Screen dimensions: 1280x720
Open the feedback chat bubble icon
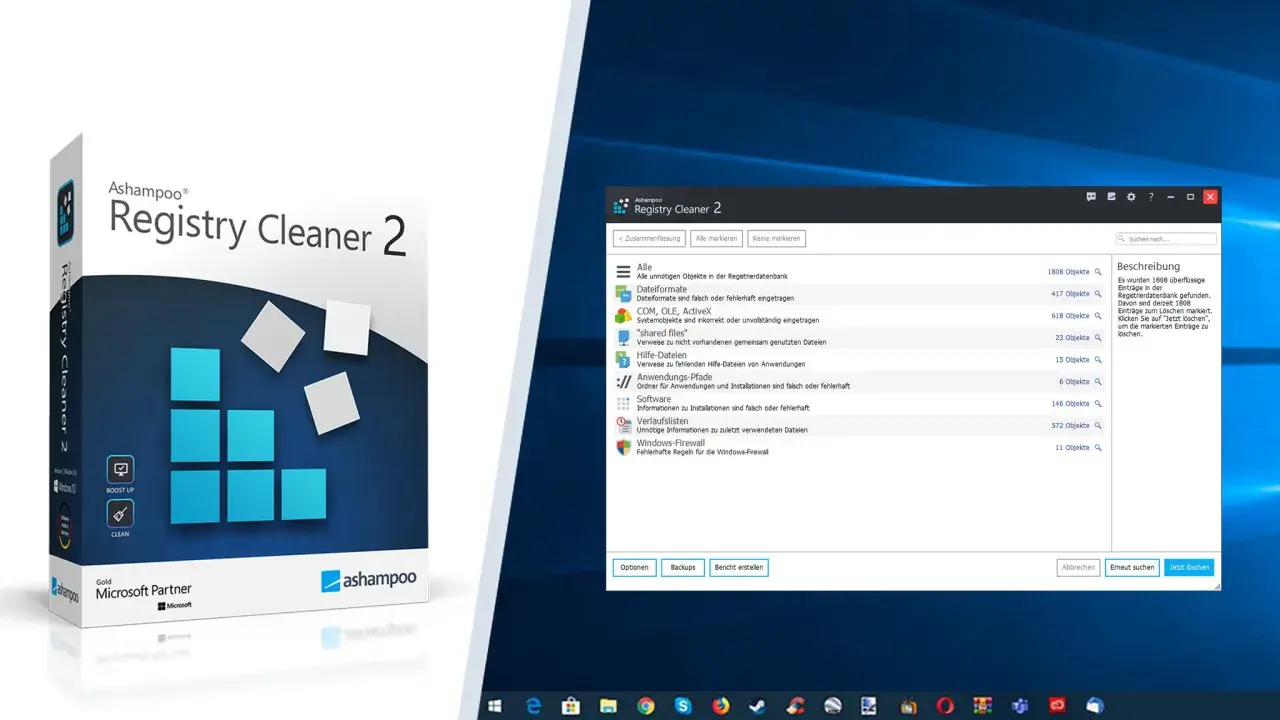tap(1091, 197)
